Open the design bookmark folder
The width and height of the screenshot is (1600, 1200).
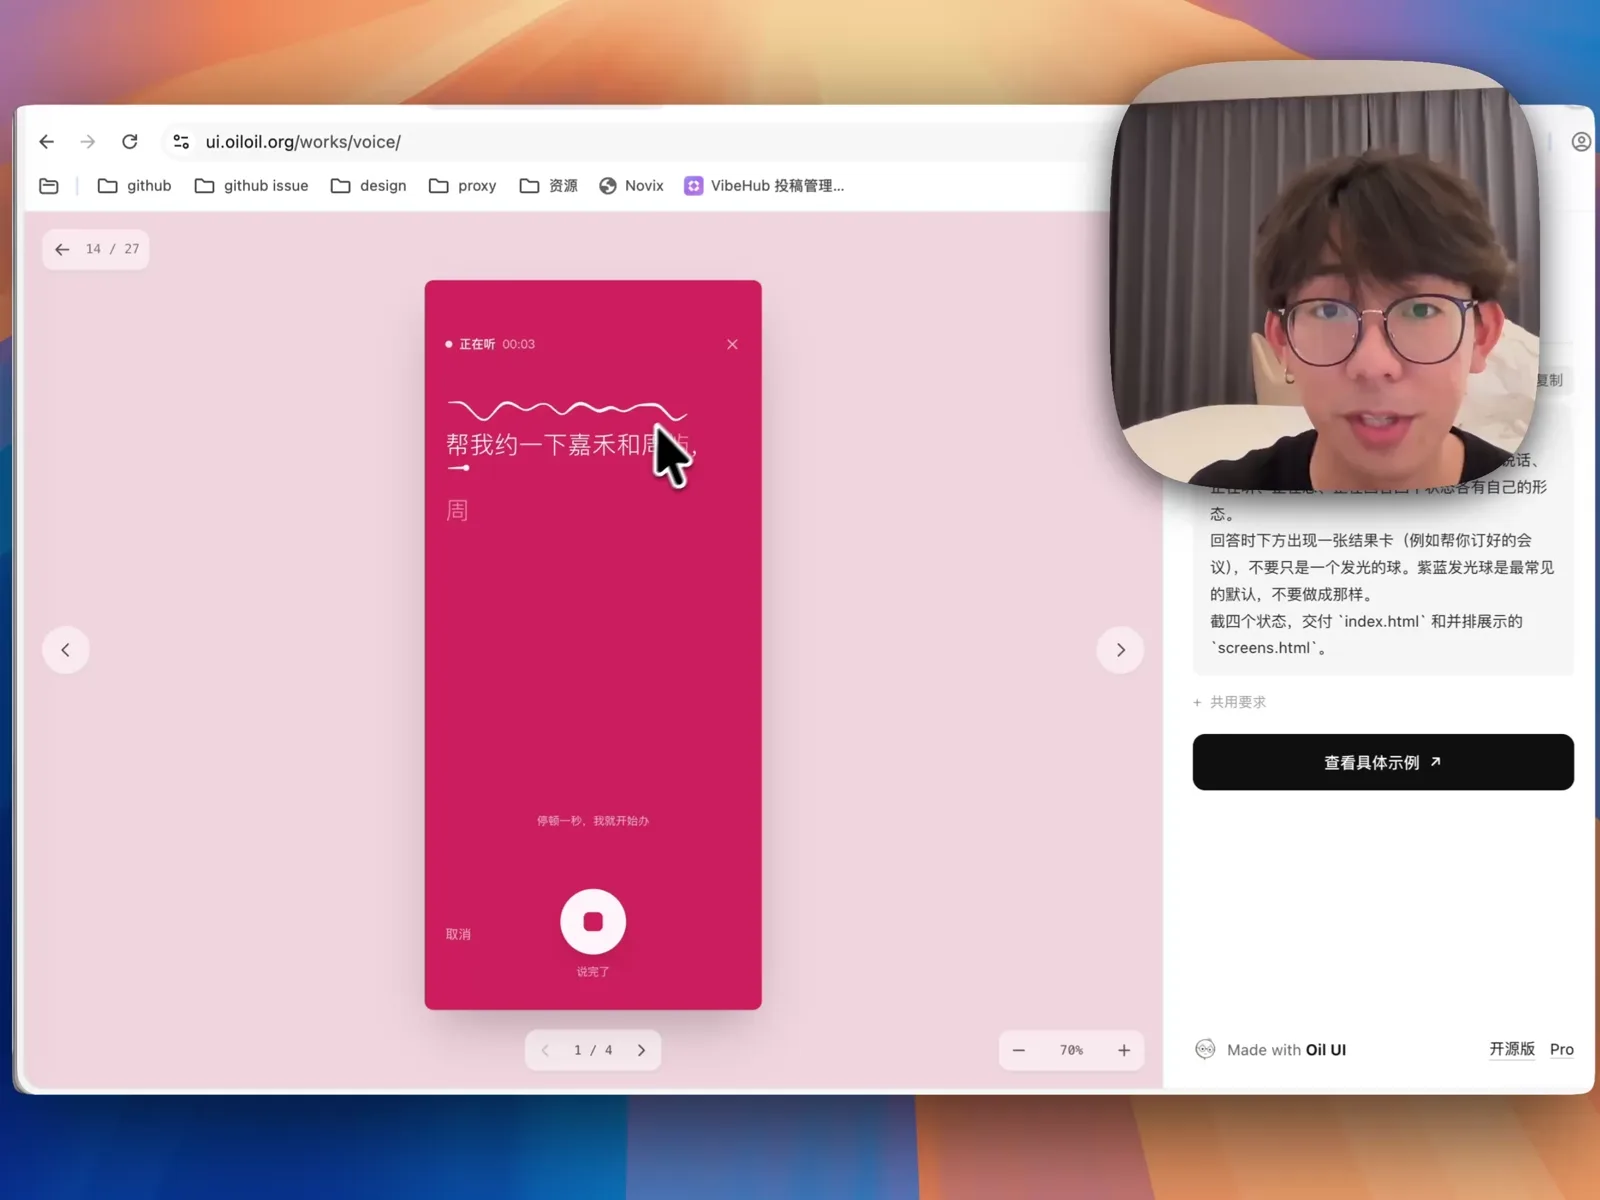pyautogui.click(x=368, y=186)
